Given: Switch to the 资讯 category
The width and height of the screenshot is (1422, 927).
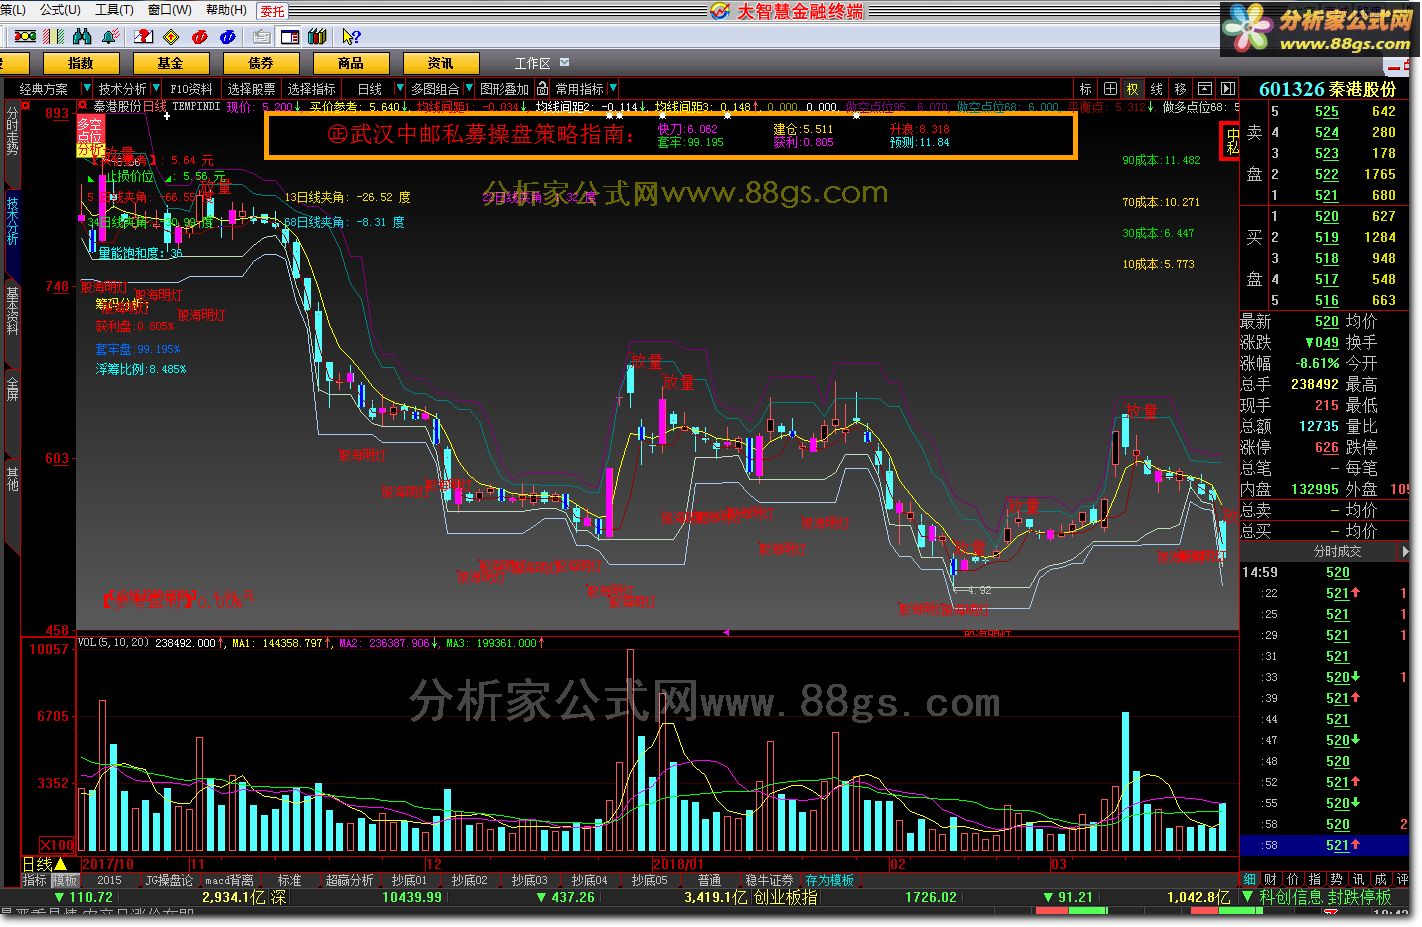Looking at the screenshot, I should point(441,63).
